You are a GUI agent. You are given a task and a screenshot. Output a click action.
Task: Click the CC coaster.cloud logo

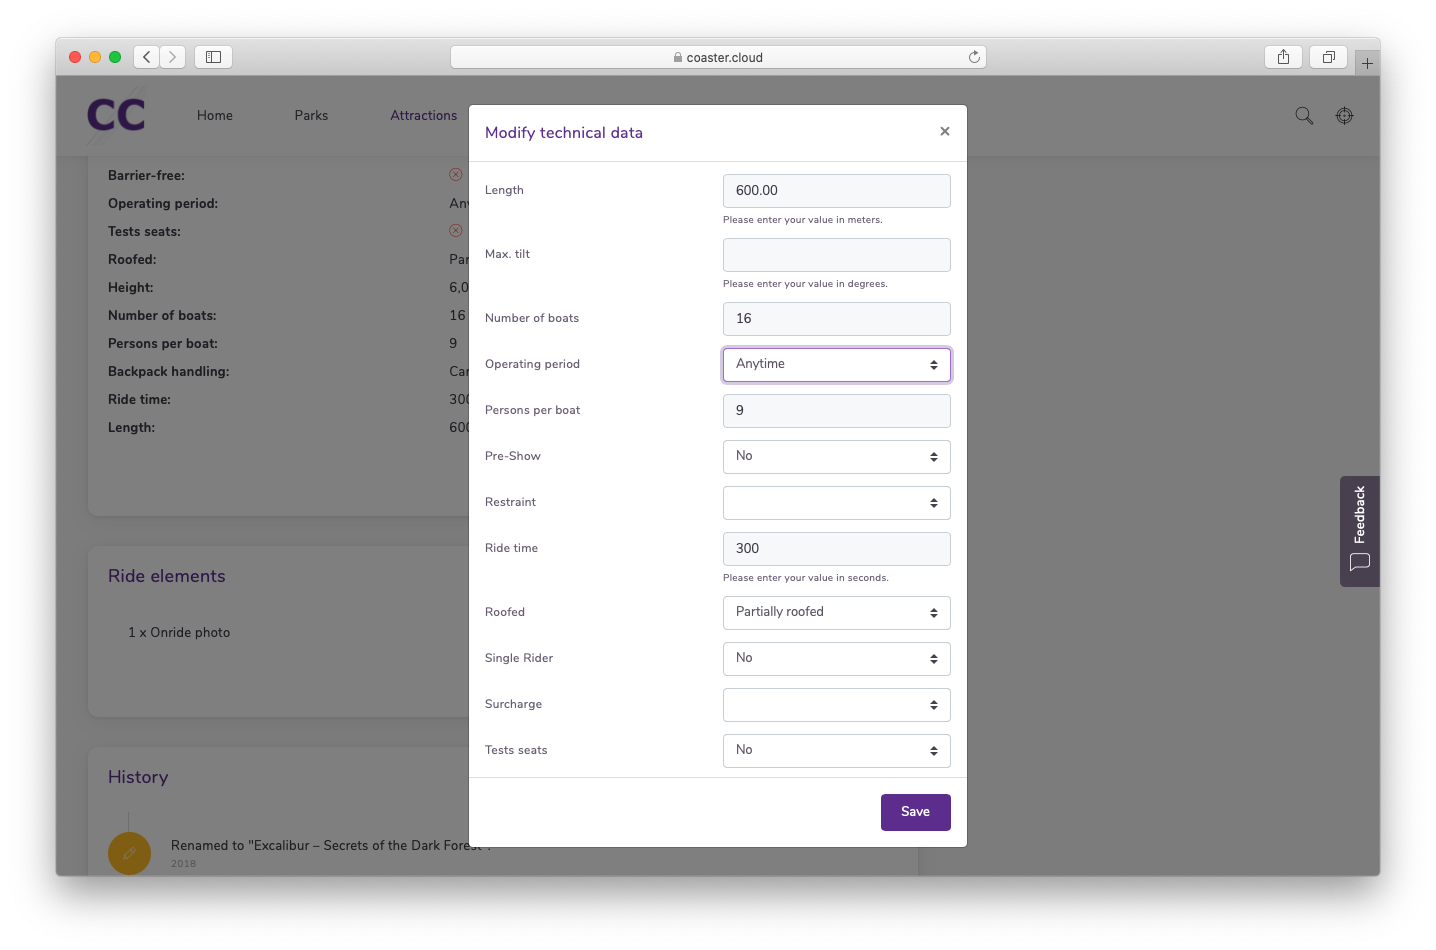coord(116,115)
